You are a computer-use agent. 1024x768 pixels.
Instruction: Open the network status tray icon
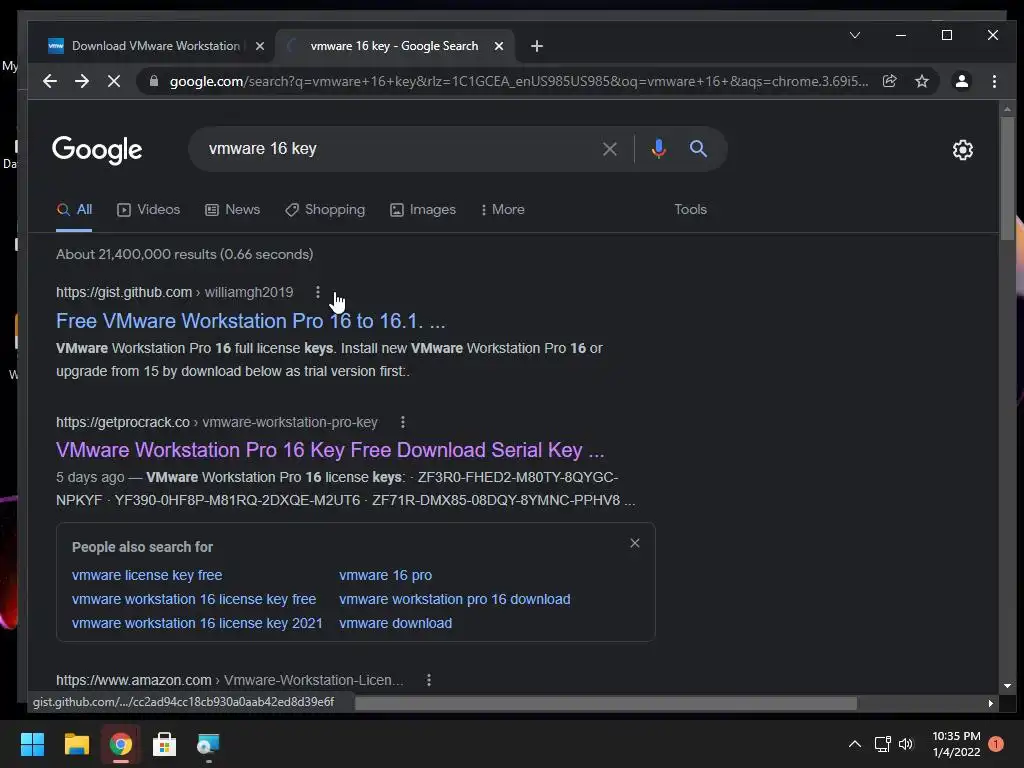click(882, 744)
